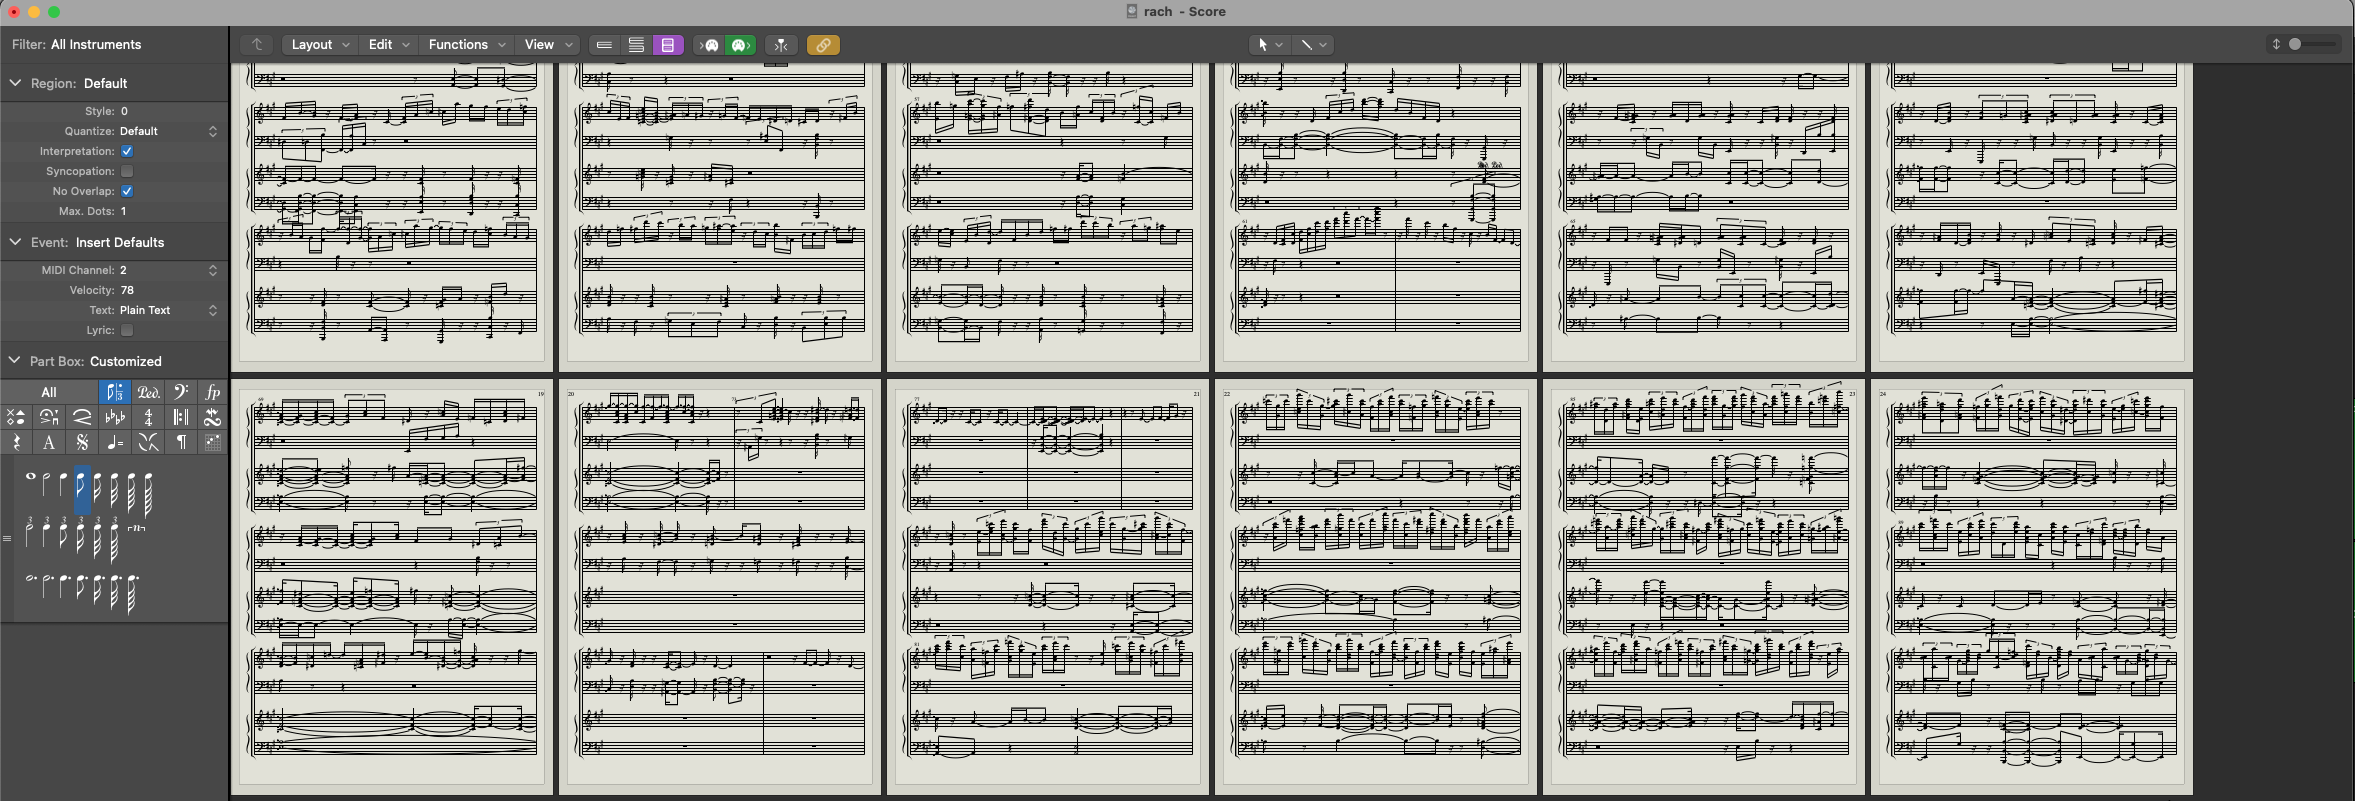Pick the sixteenth note in the Part Box
This screenshot has height=801, width=2355.
(97, 488)
